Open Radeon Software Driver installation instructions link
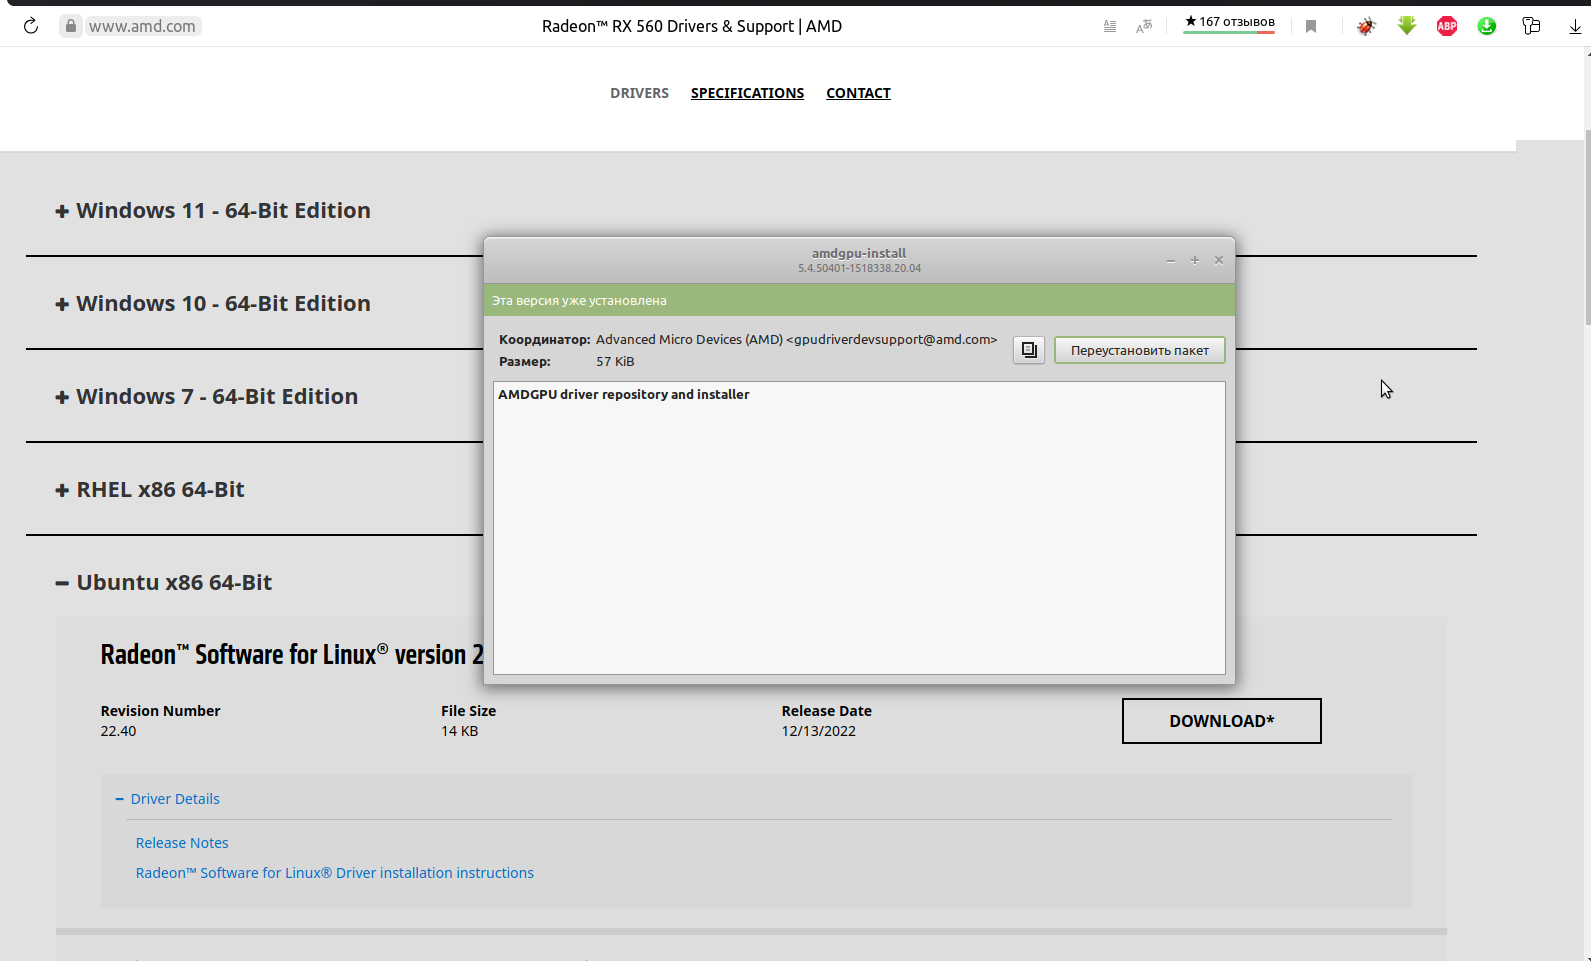 pyautogui.click(x=335, y=873)
